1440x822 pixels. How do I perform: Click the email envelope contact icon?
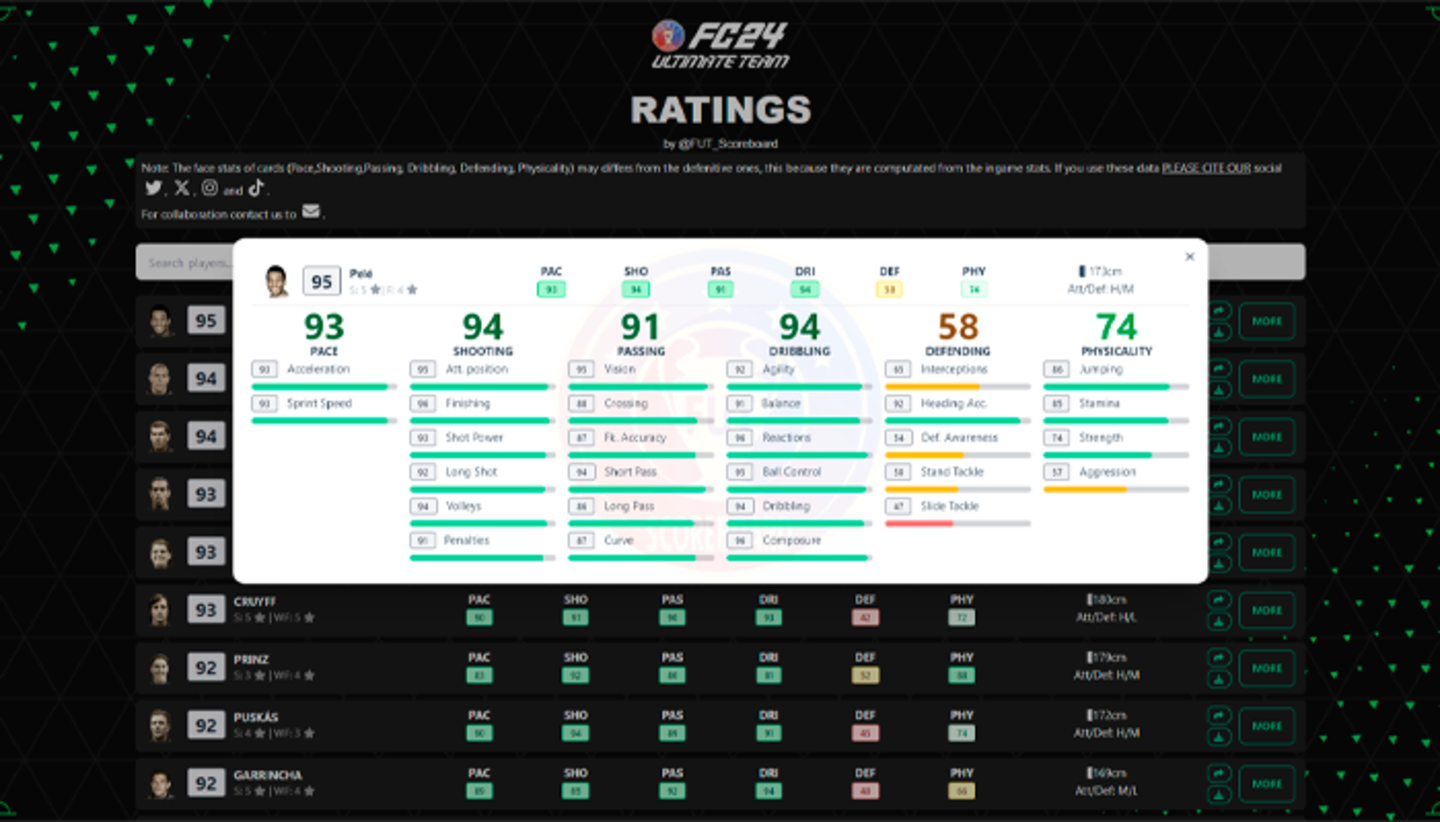click(311, 212)
